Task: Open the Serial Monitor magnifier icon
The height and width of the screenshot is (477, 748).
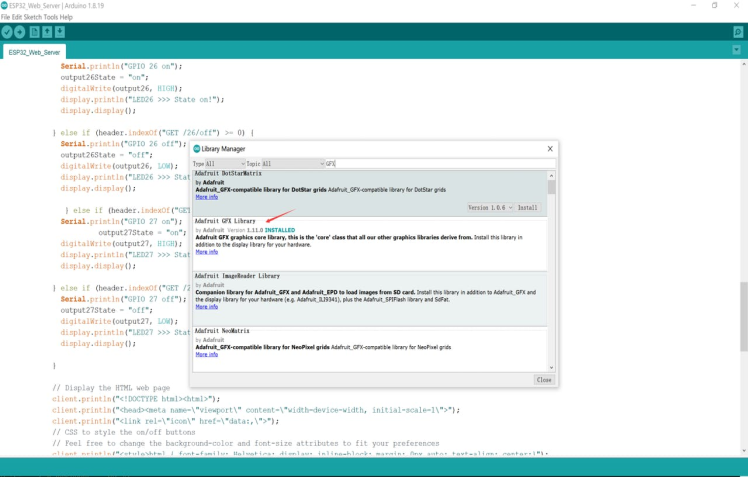Action: click(738, 32)
